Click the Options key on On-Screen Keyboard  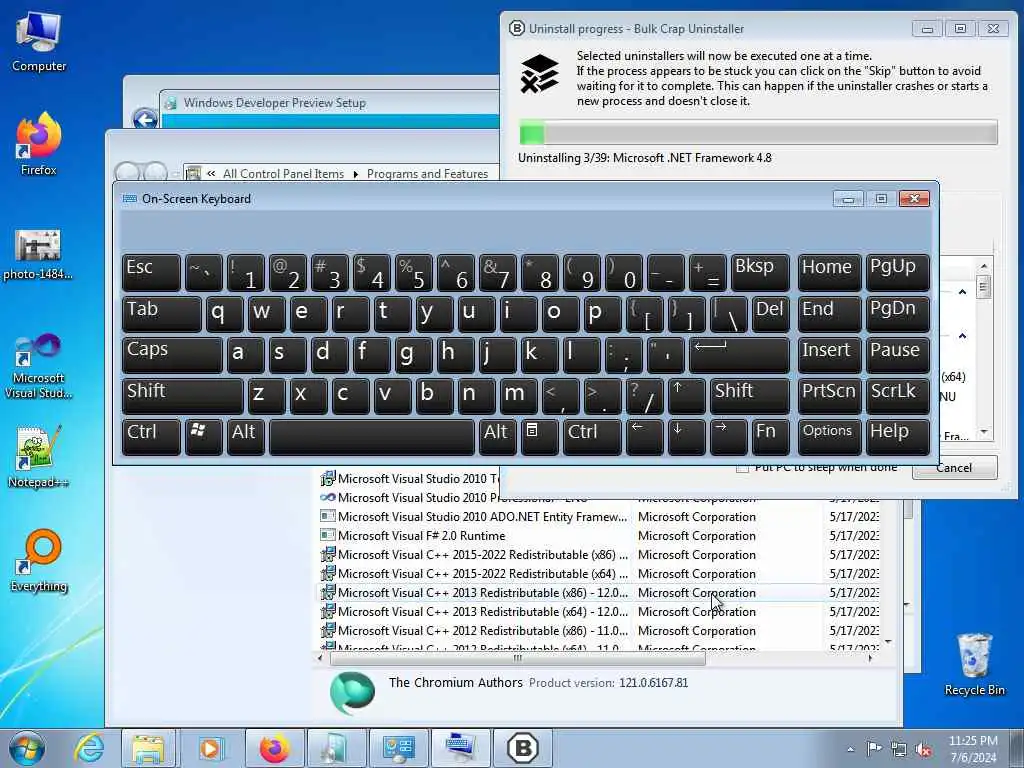coord(829,436)
